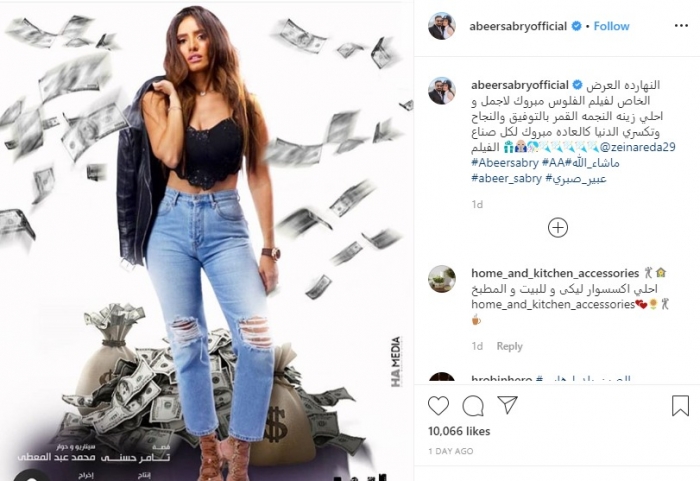Open the #abeer_sabry hashtag
700x481 pixels.
506,179
